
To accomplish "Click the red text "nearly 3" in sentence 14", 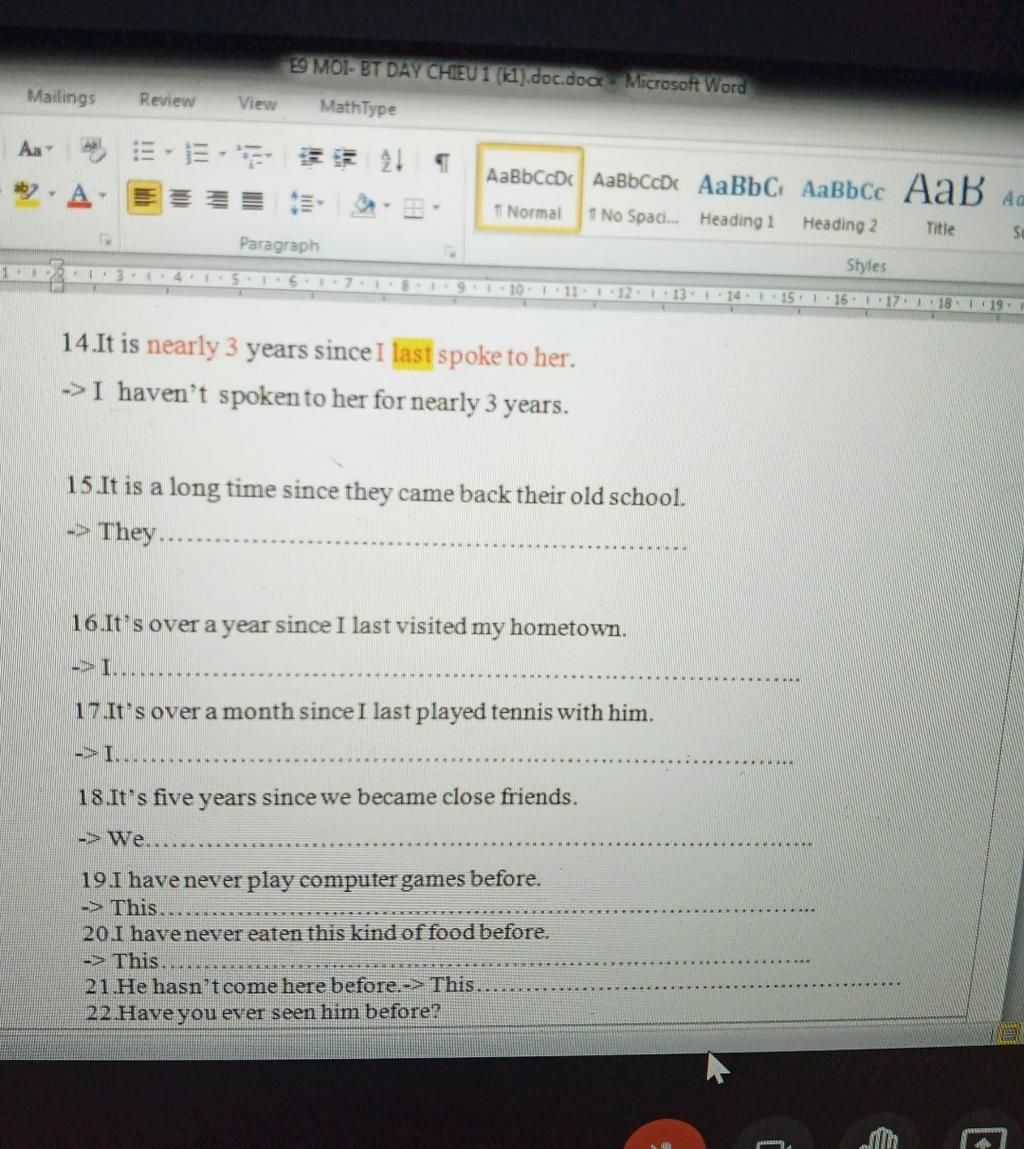I will [192, 346].
